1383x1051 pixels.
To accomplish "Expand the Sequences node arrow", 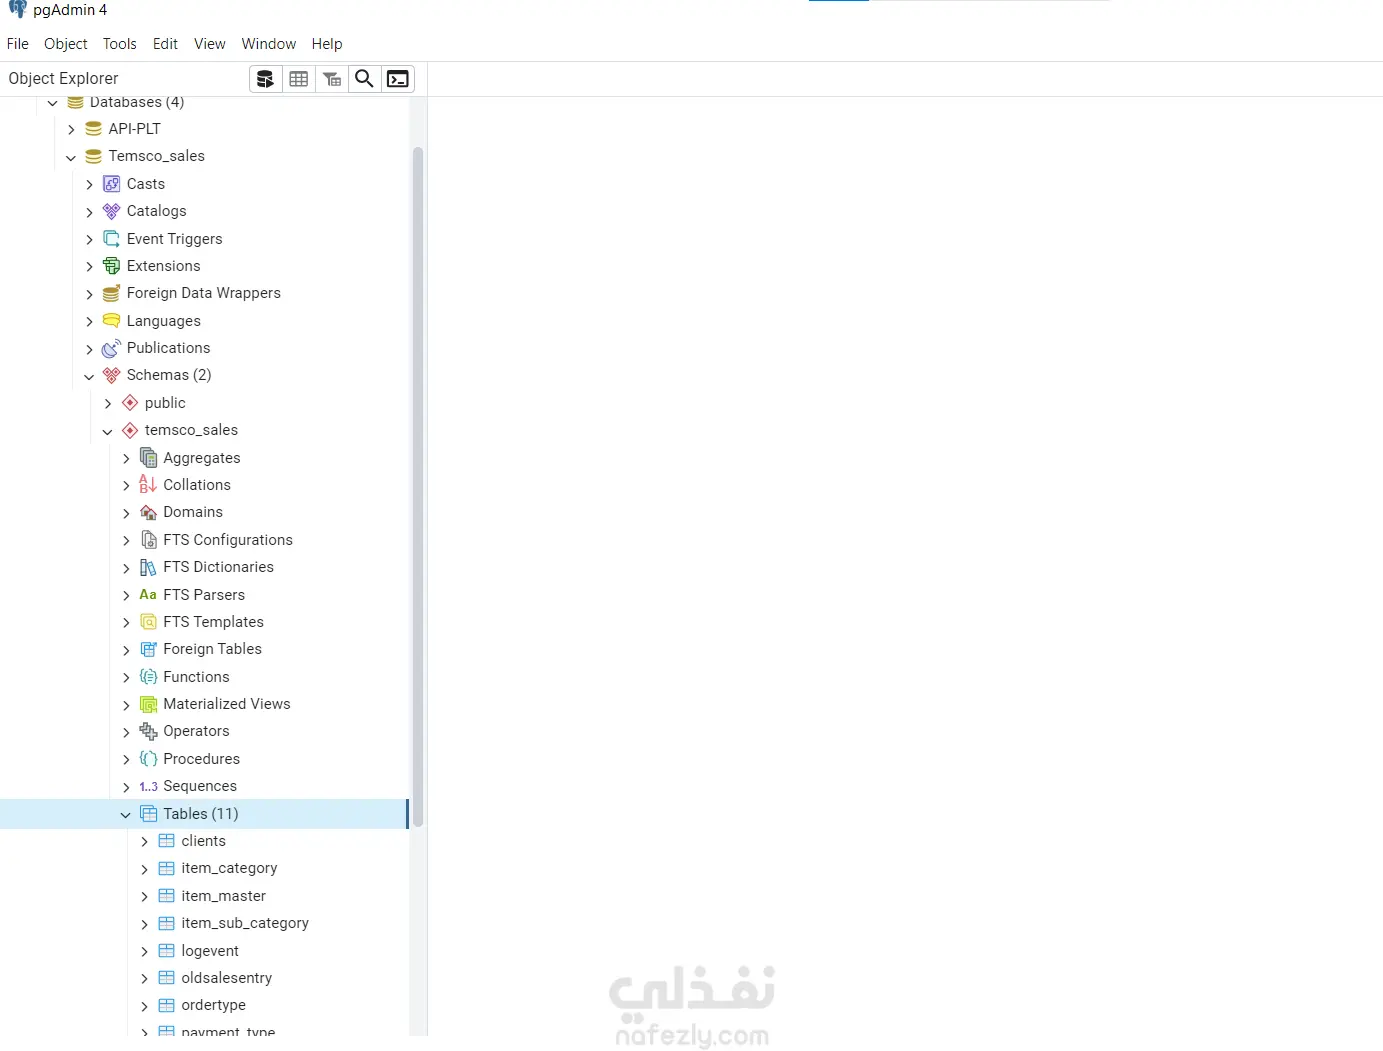I will 126,787.
